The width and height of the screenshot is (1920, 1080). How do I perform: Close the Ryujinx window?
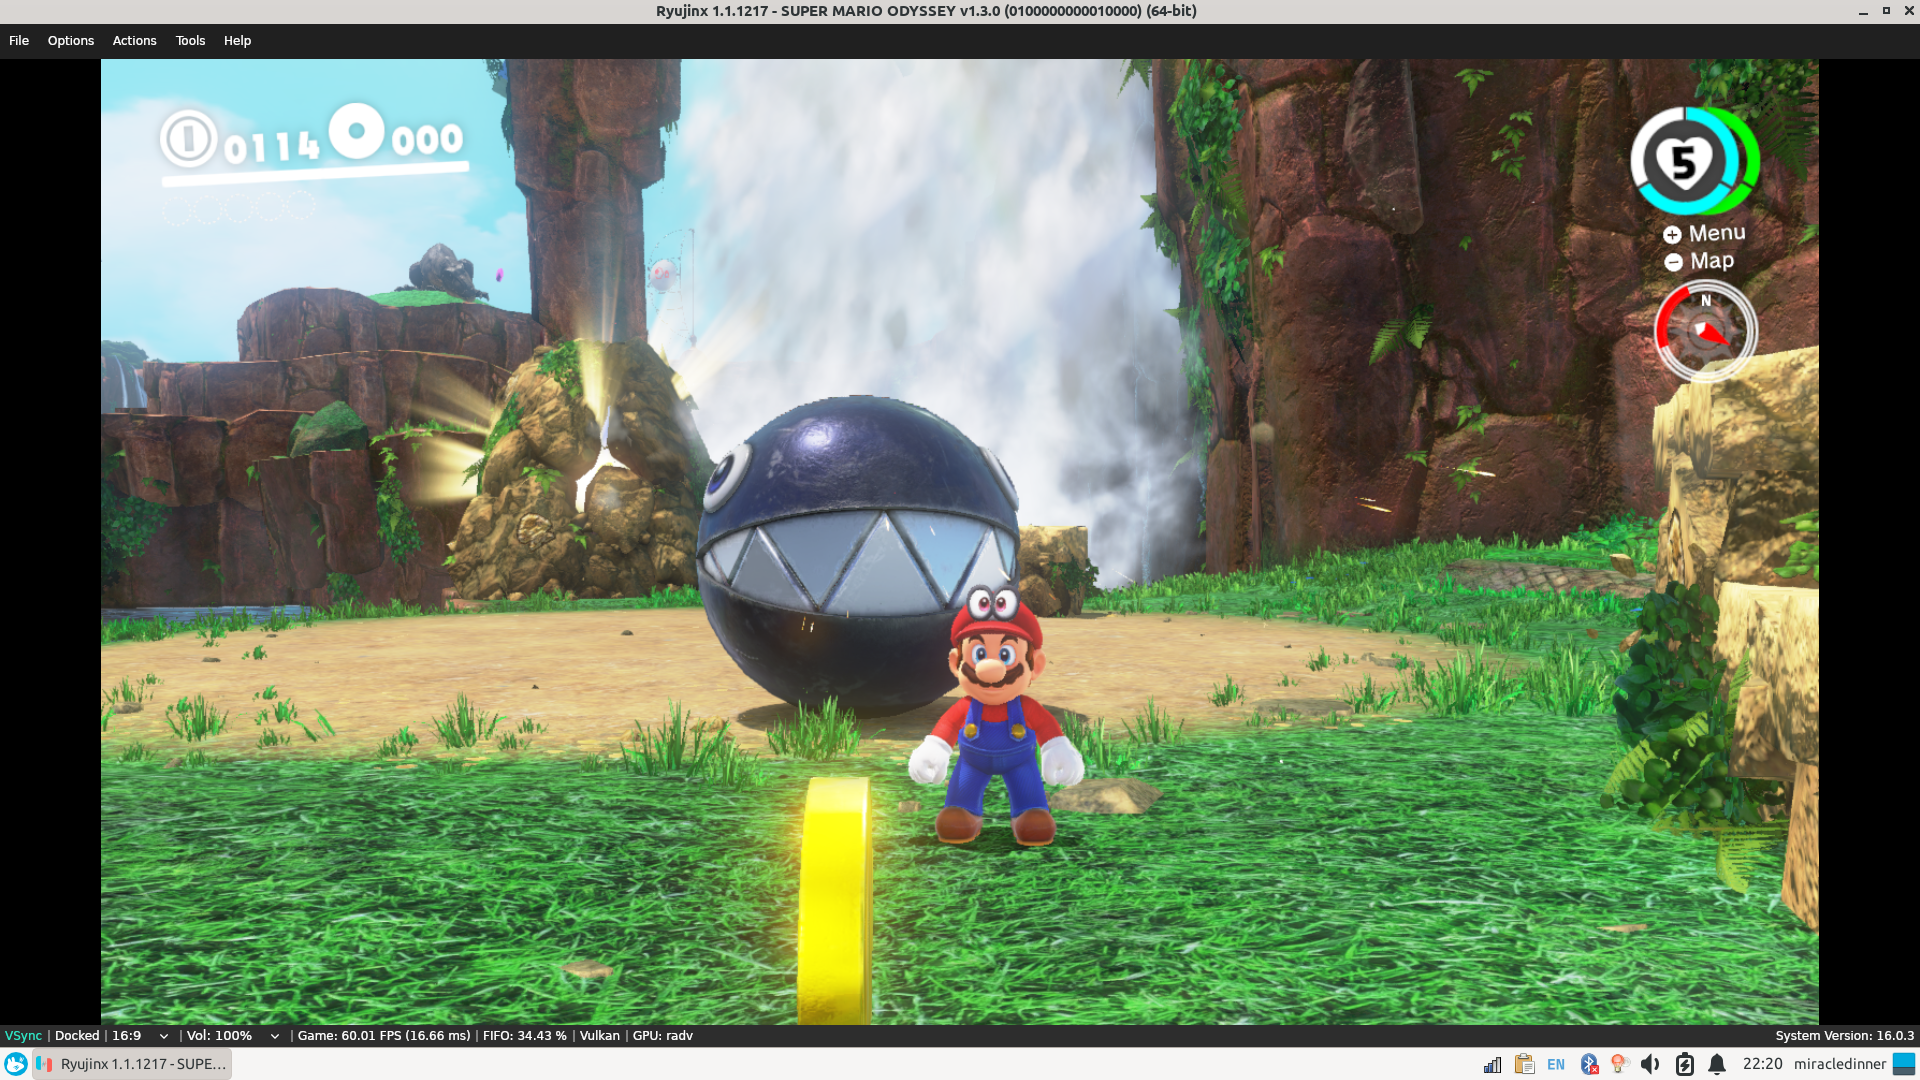(1908, 11)
